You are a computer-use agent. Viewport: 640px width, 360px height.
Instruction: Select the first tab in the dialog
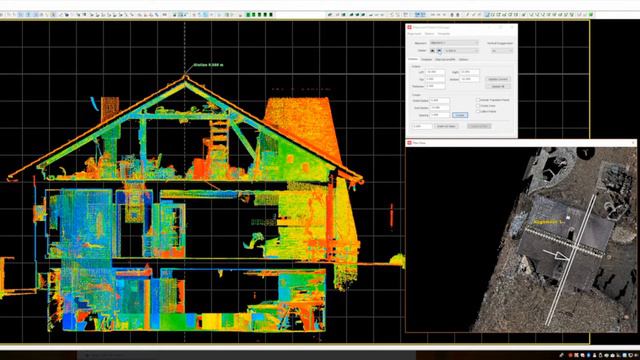(x=413, y=59)
